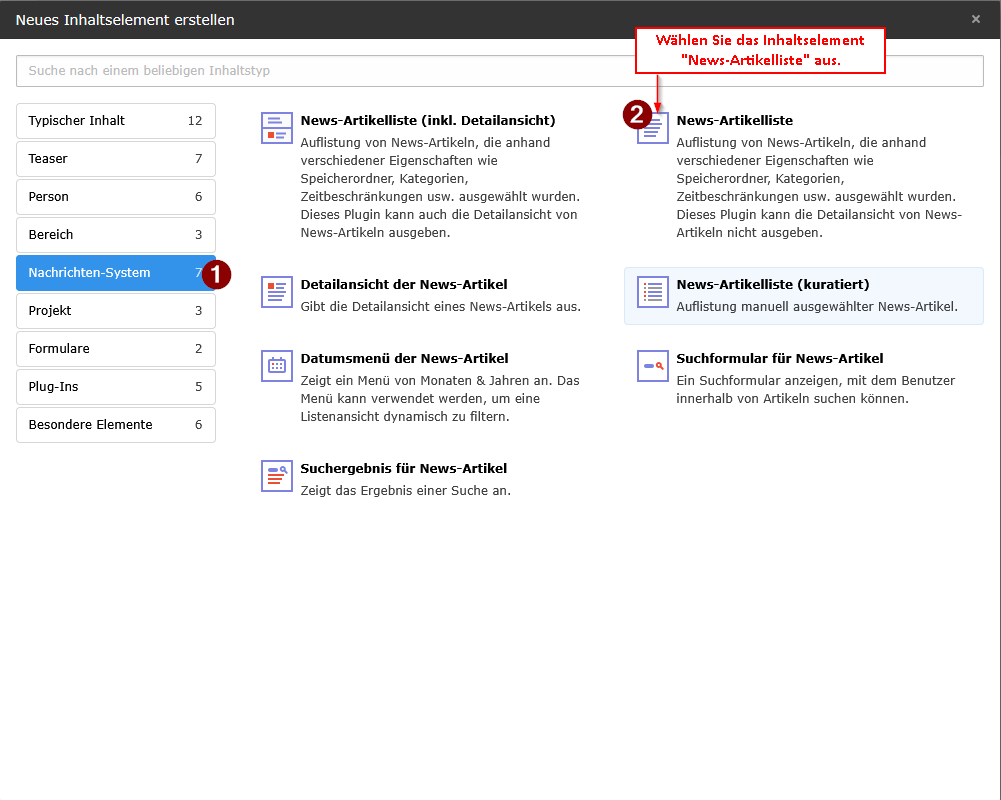
Task: Select the Person category
Action: click(x=110, y=196)
